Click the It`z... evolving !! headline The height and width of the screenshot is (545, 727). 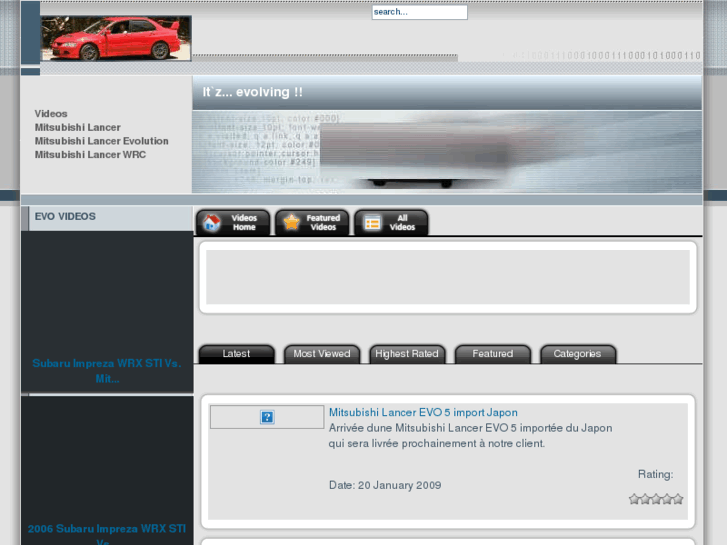253,92
